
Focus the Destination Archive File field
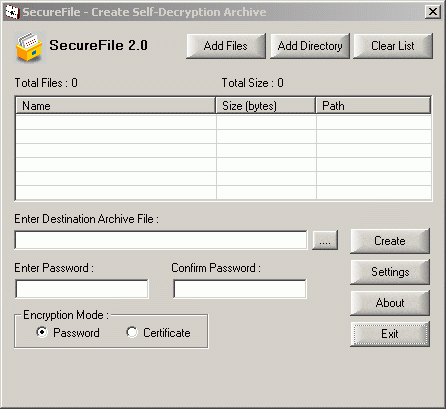(161, 240)
